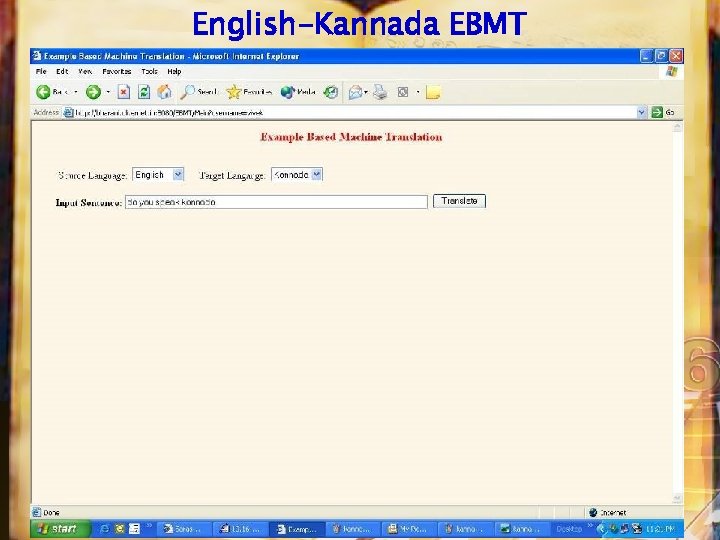Expand the Quick Launch overflow chevron

coord(149,526)
